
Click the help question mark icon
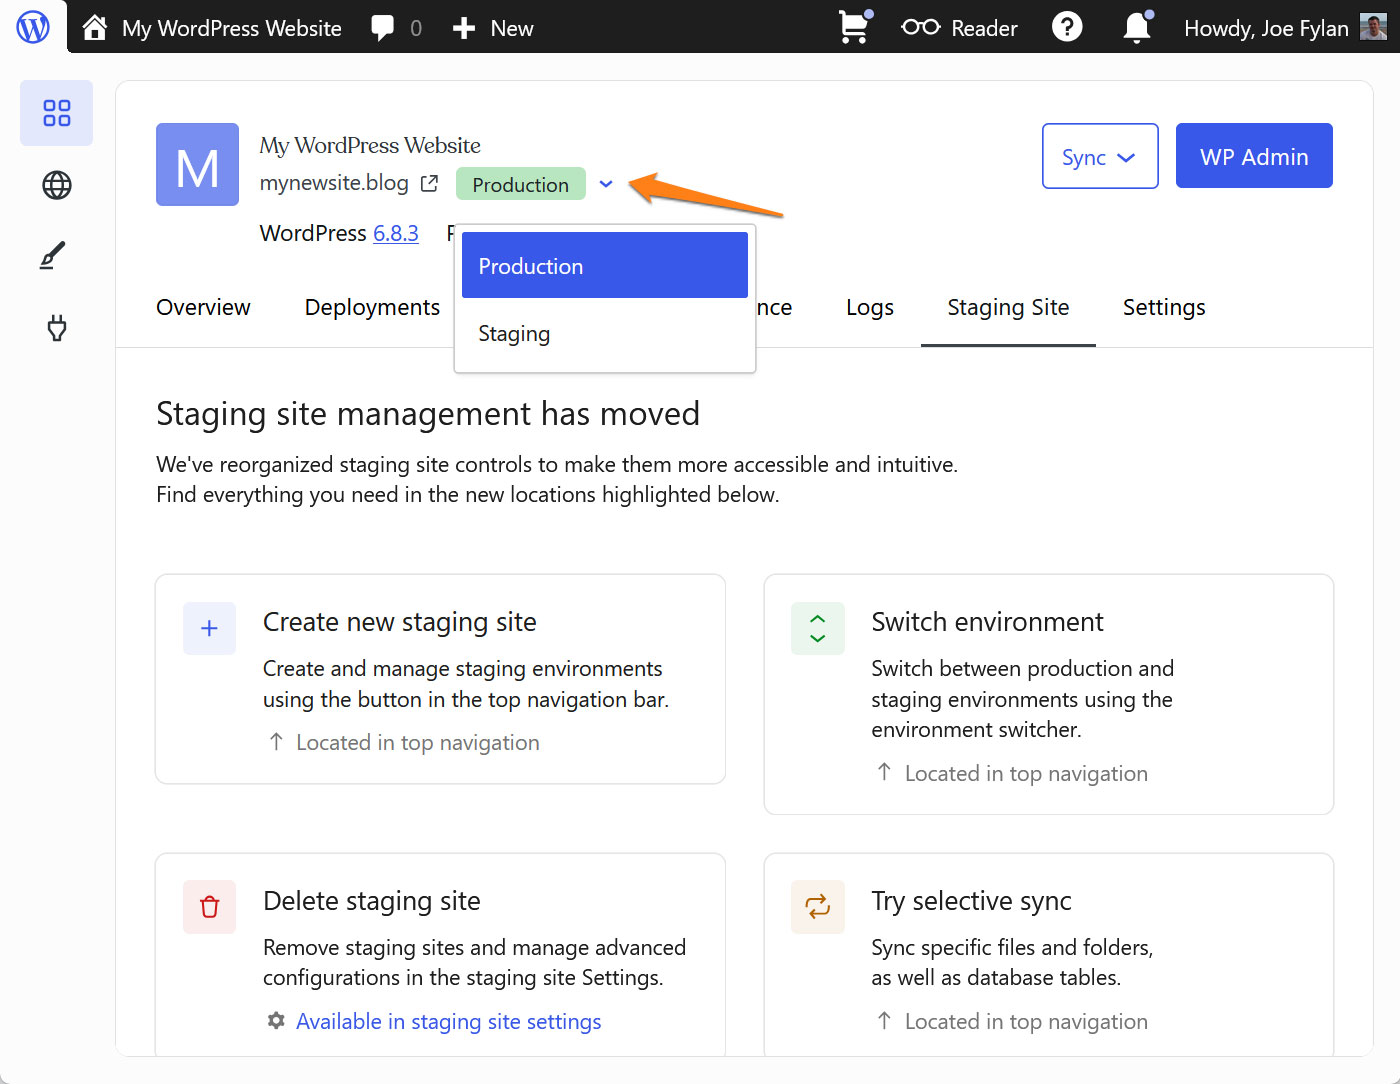[x=1067, y=27]
